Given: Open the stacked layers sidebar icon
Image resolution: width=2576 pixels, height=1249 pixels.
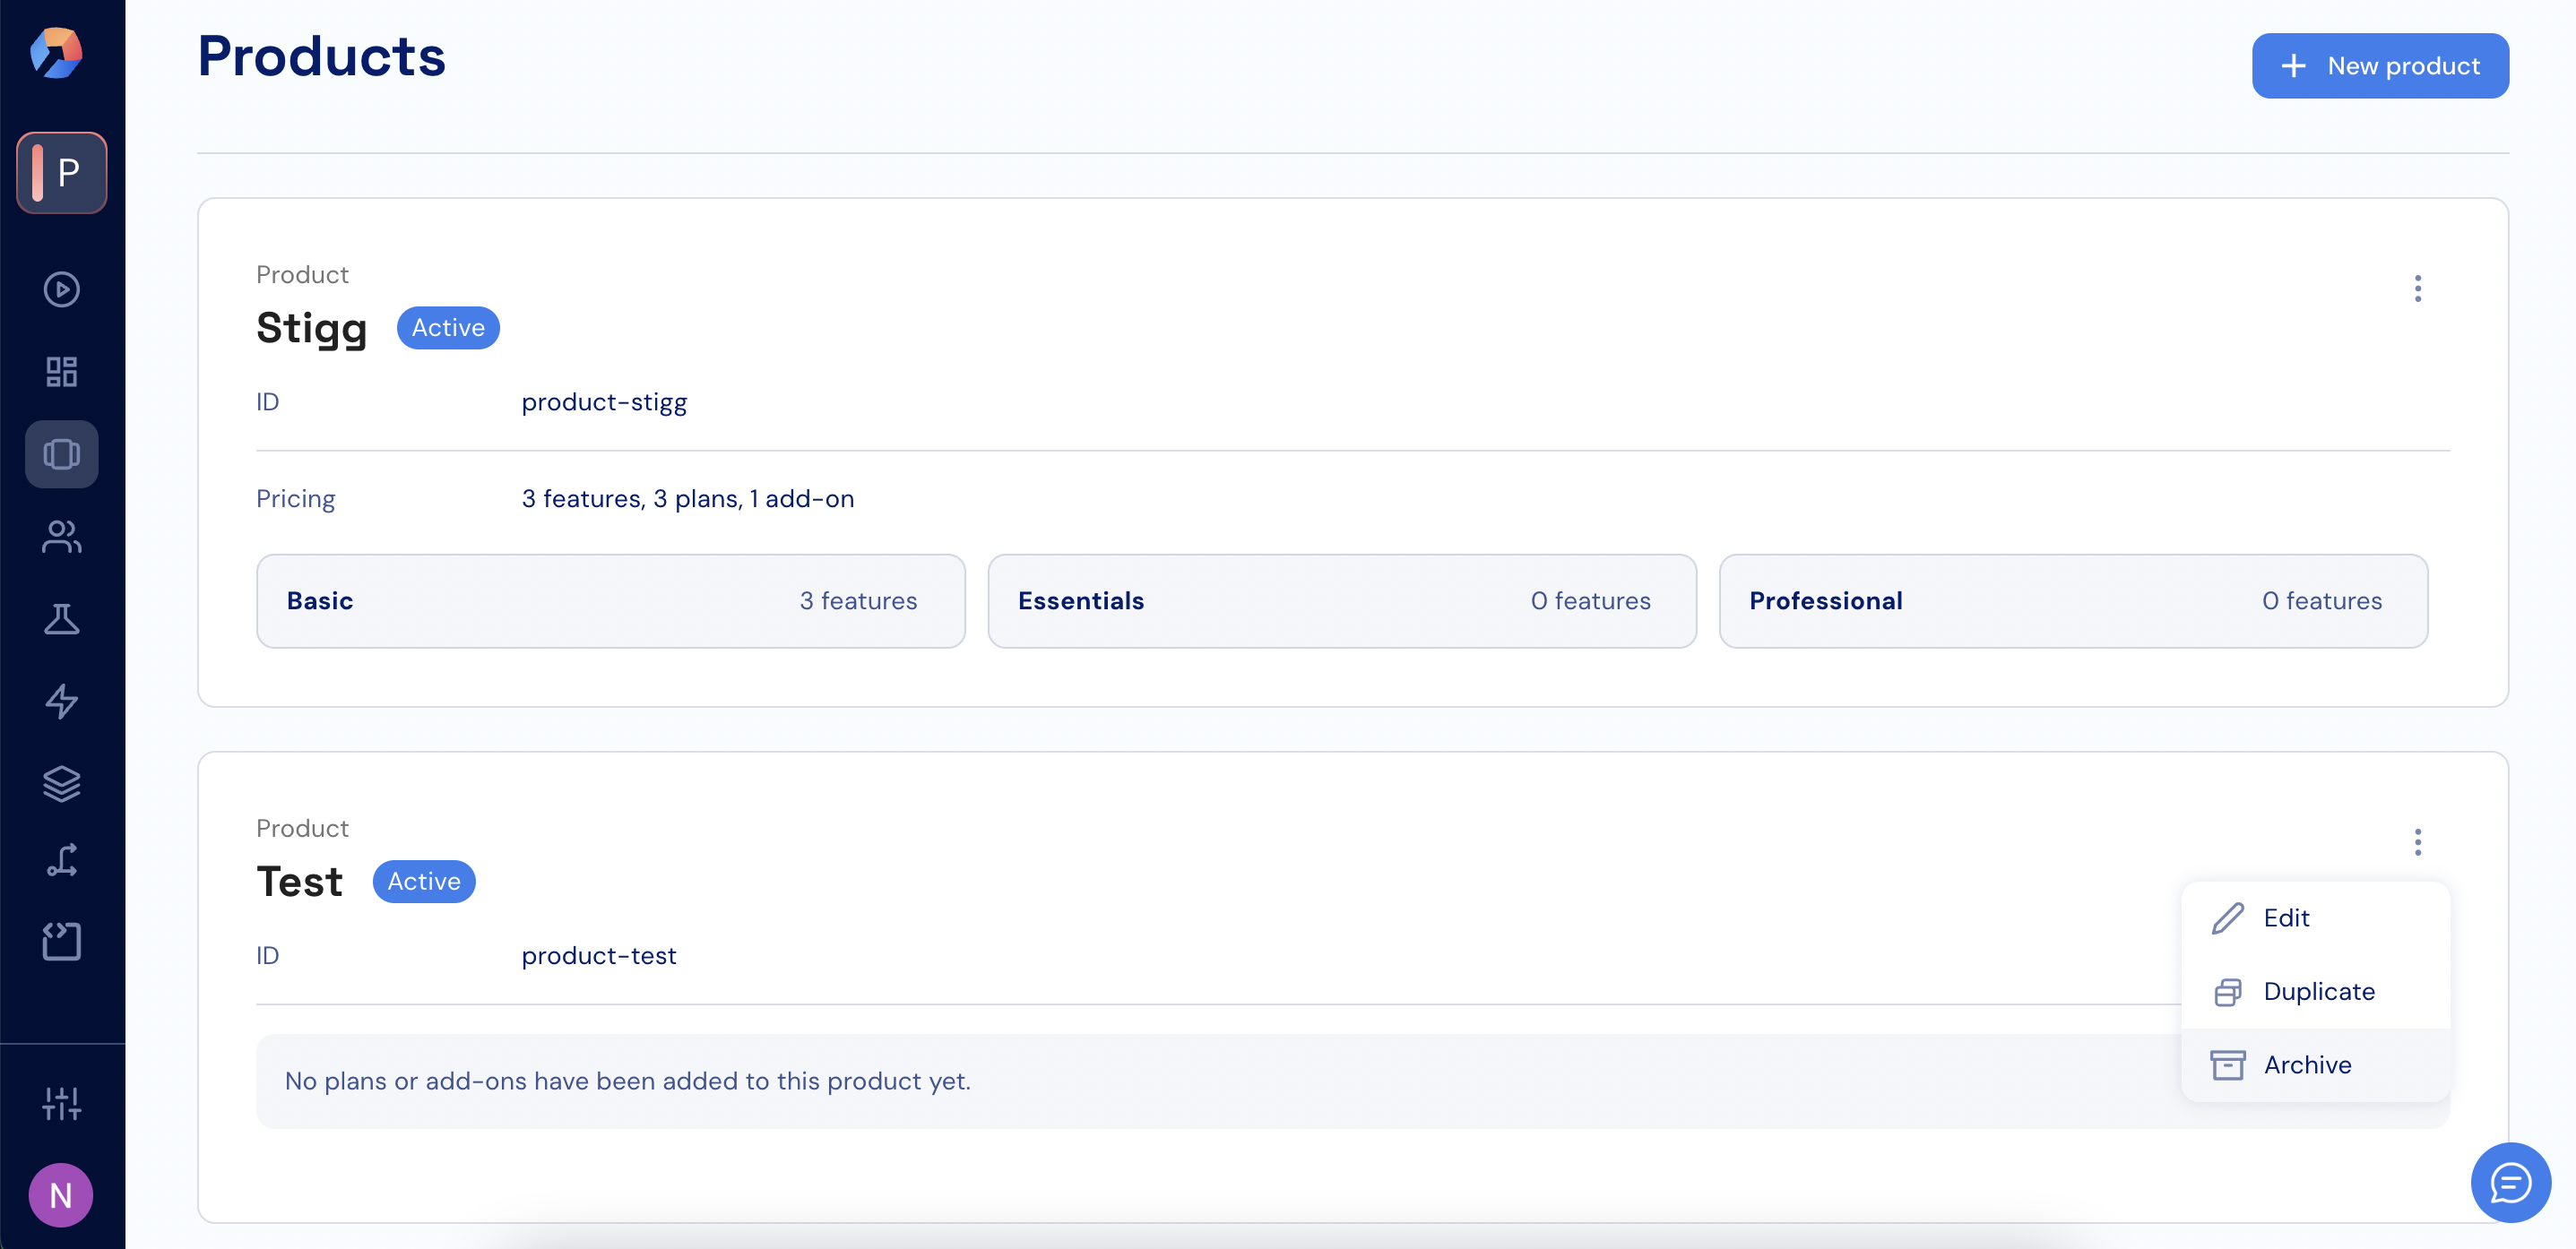Looking at the screenshot, I should click(61, 783).
